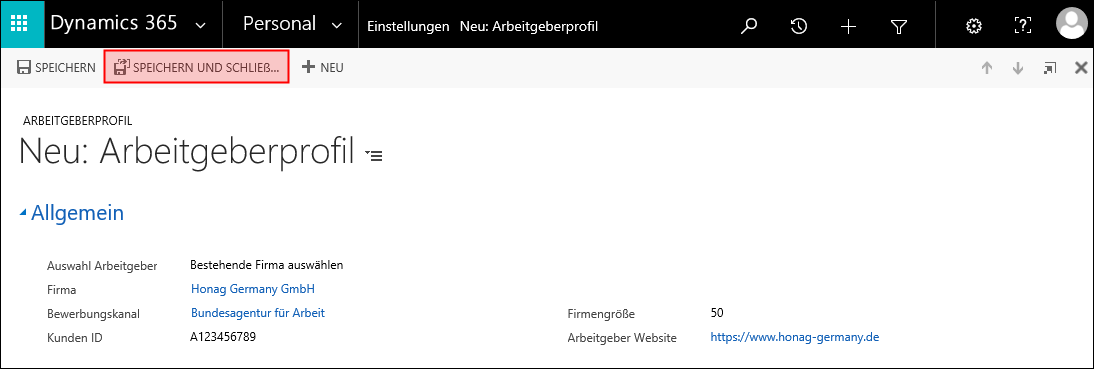1094x369 pixels.
Task: Click the Kunden ID label
Action: coord(74,338)
